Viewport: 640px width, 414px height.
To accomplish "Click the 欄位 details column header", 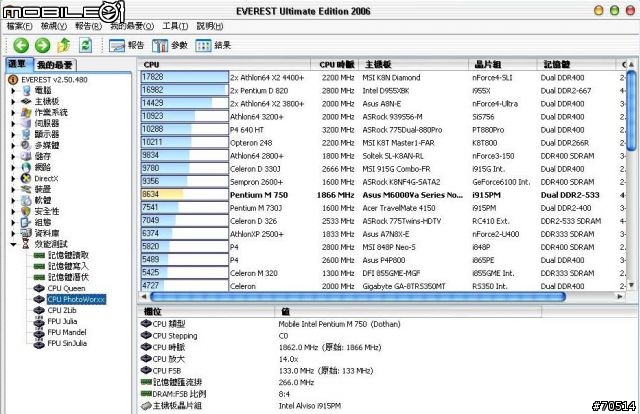I will (206, 312).
